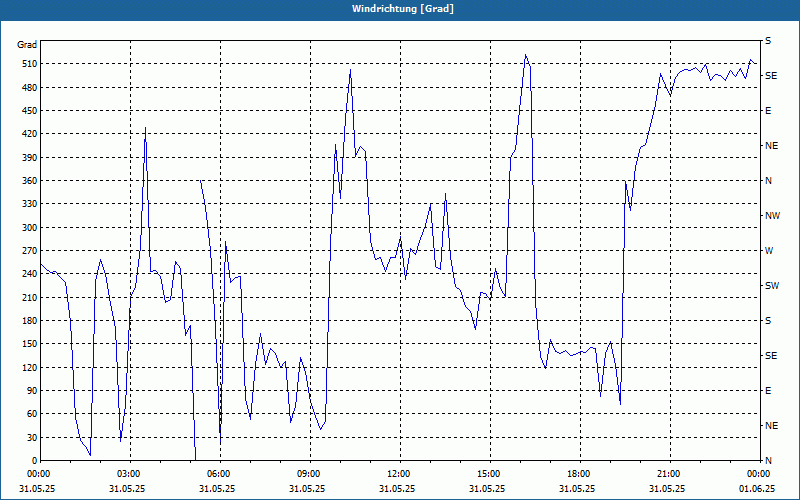Select the 240 left-axis value
Viewport: 800px width, 500px height.
[29, 274]
